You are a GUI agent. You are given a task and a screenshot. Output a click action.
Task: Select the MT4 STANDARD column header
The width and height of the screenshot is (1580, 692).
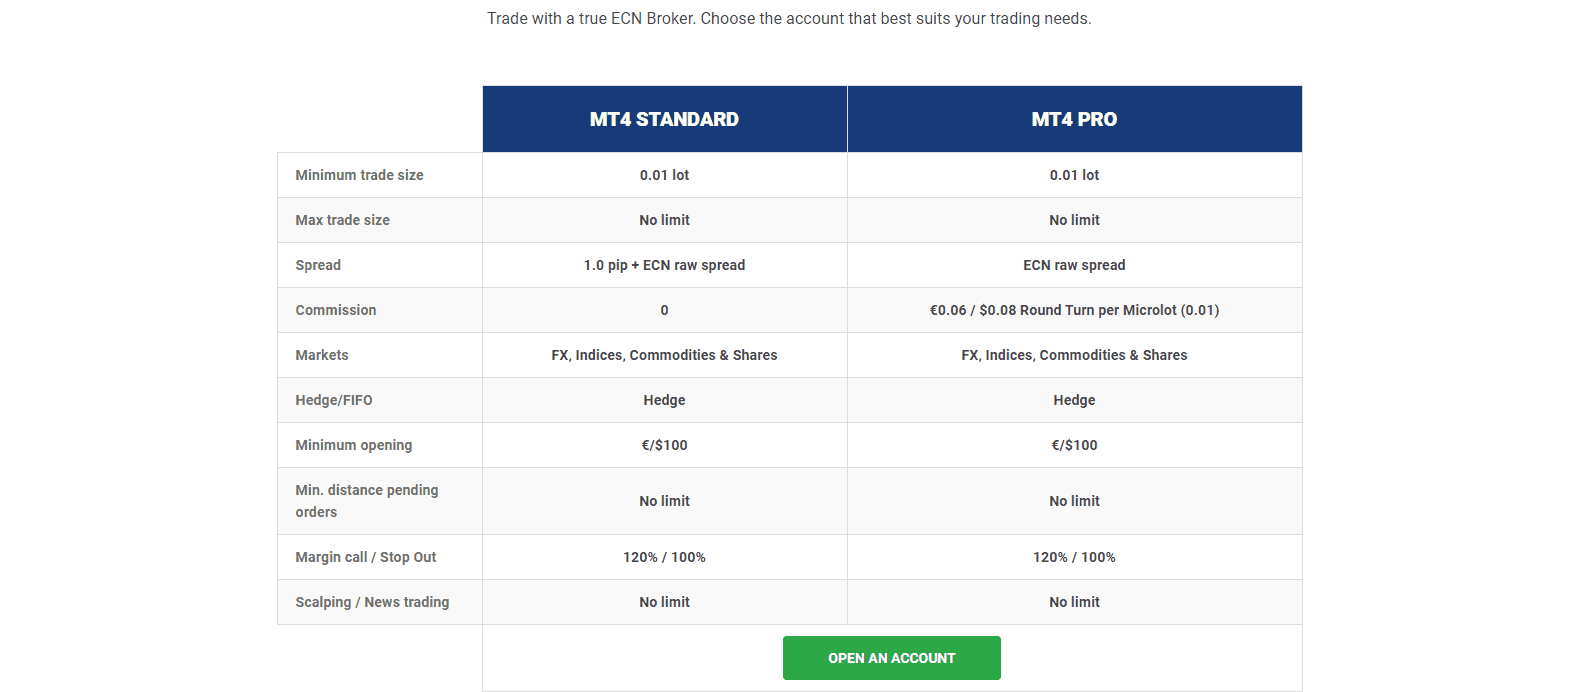click(x=664, y=118)
